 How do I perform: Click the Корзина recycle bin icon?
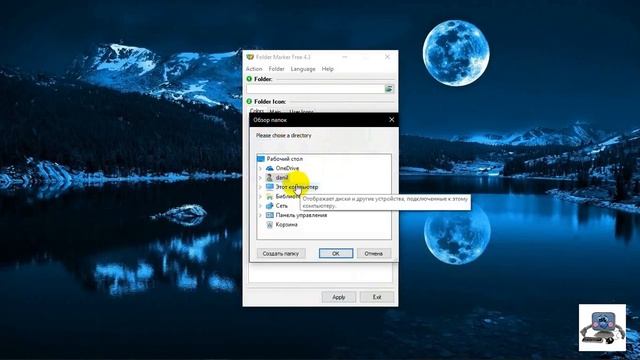tap(269, 224)
